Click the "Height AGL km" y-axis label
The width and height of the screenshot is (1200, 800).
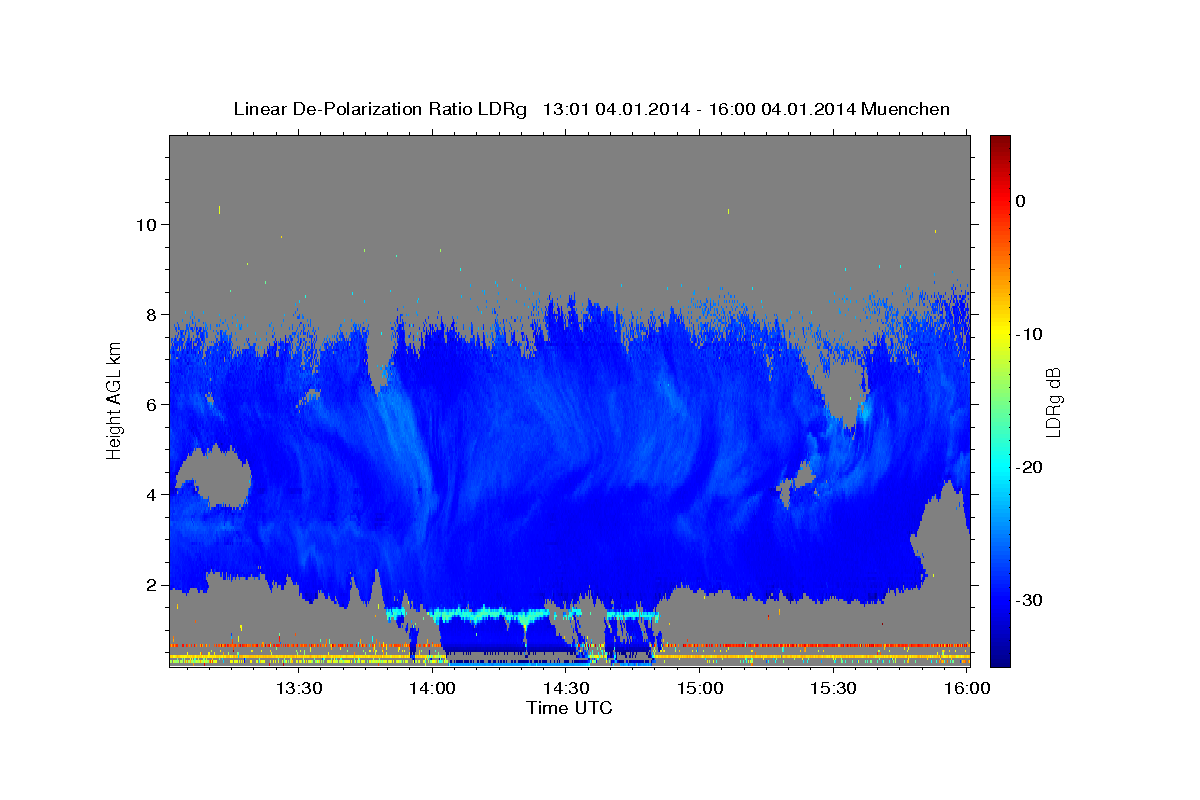(114, 400)
